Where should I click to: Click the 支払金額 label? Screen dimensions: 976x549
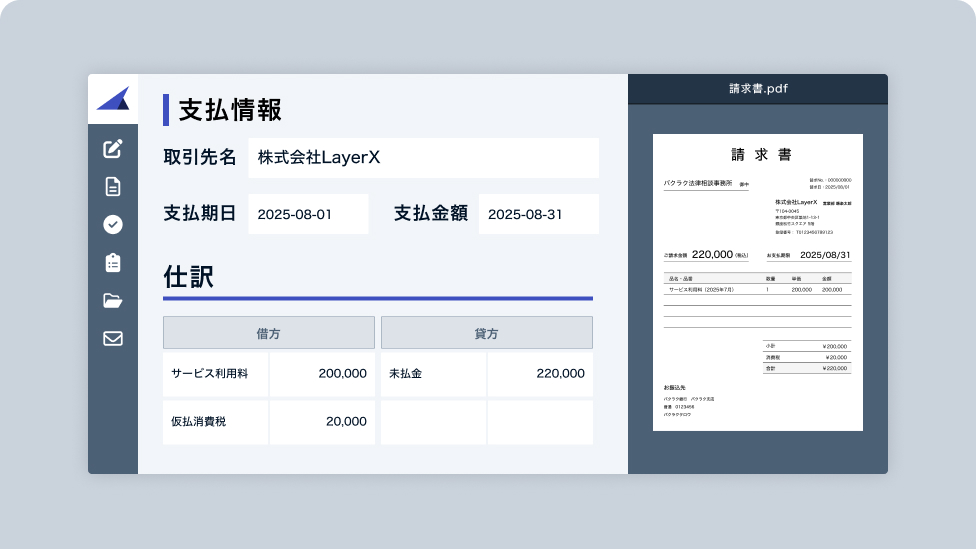pyautogui.click(x=431, y=214)
